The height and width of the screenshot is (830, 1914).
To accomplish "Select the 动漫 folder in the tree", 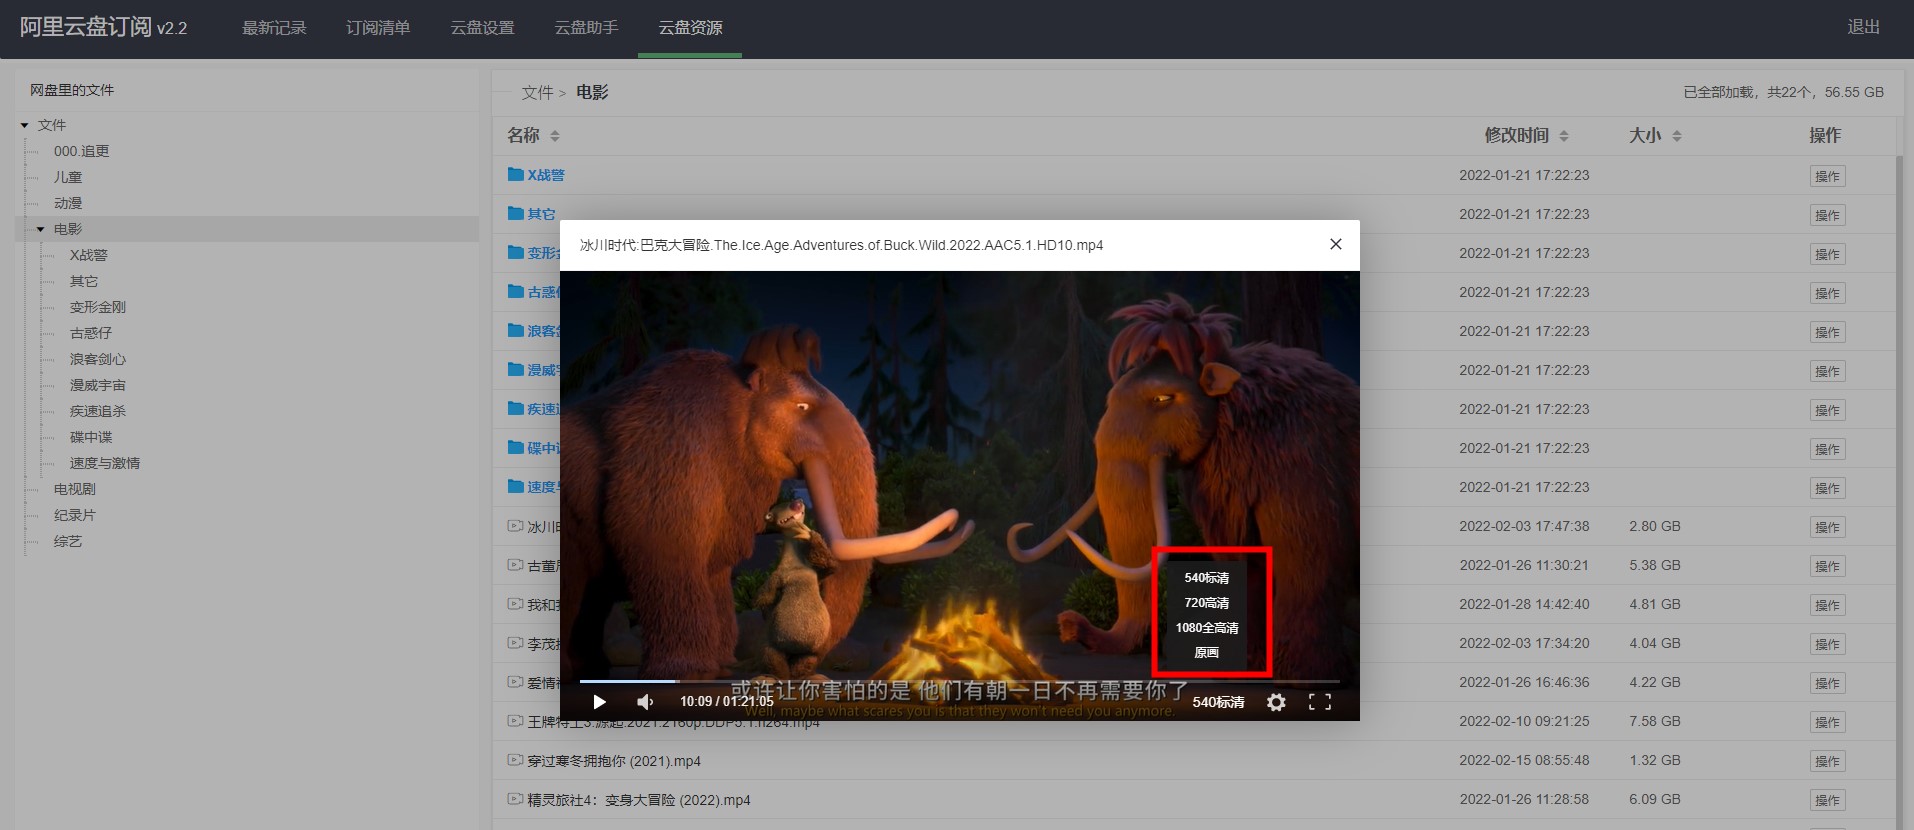I will click(x=68, y=203).
